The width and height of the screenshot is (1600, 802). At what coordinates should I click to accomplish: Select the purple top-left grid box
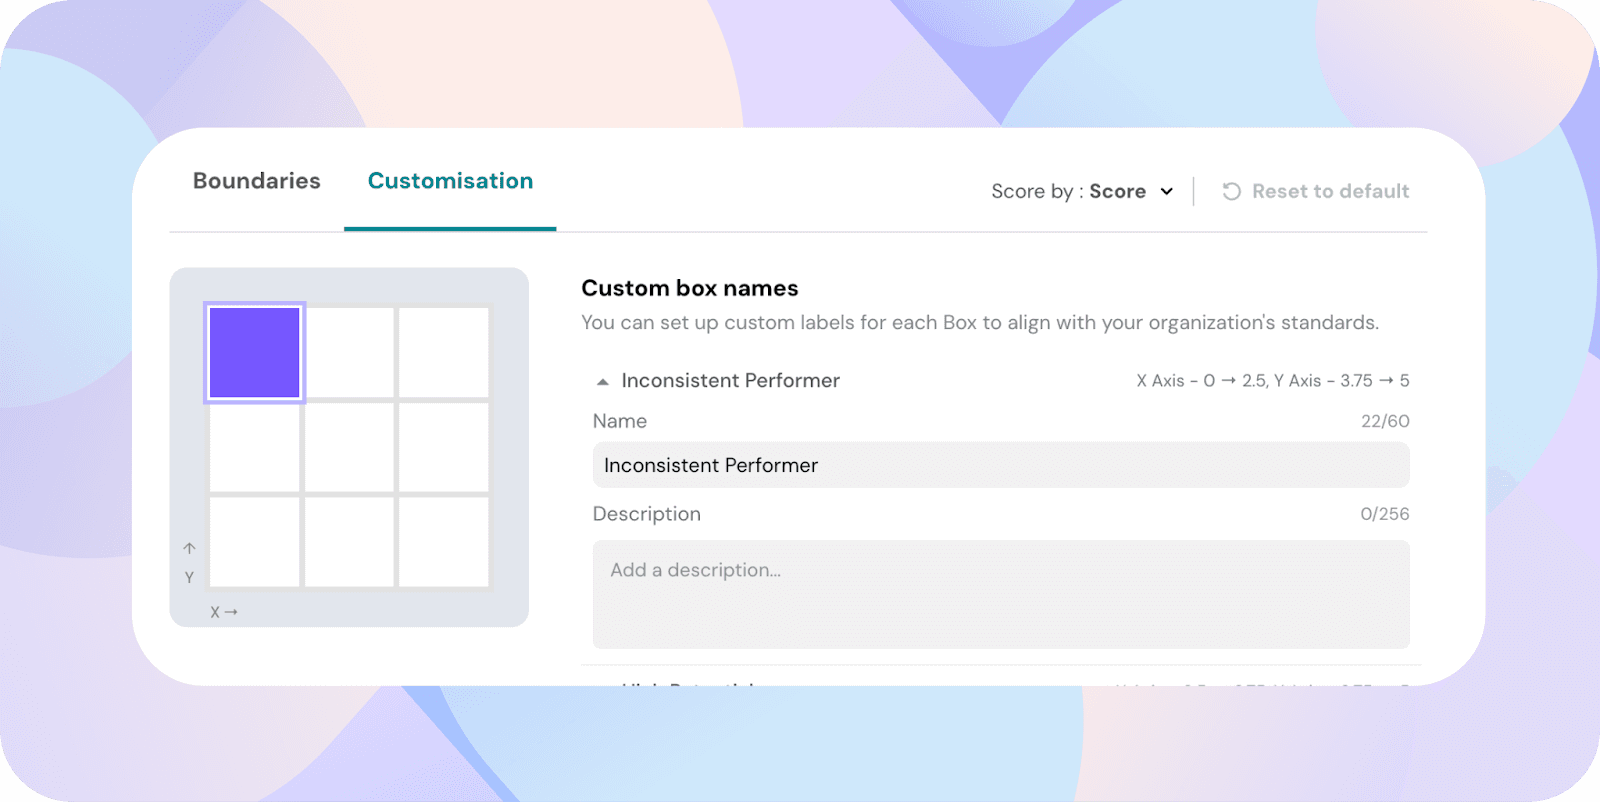tap(254, 353)
